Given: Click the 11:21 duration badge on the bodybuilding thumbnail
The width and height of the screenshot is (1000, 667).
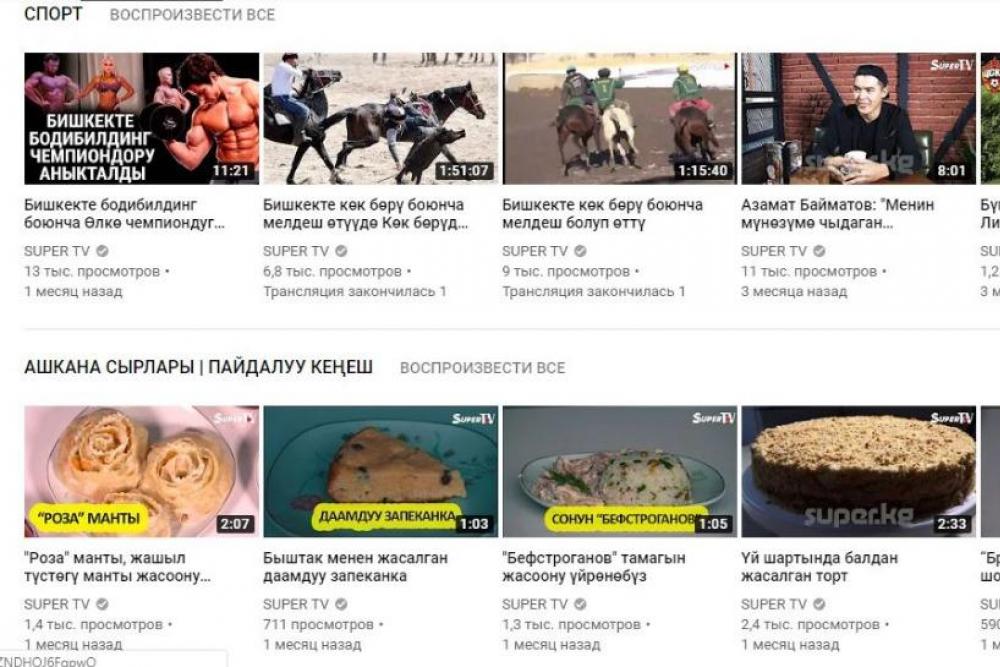Looking at the screenshot, I should (x=230, y=171).
